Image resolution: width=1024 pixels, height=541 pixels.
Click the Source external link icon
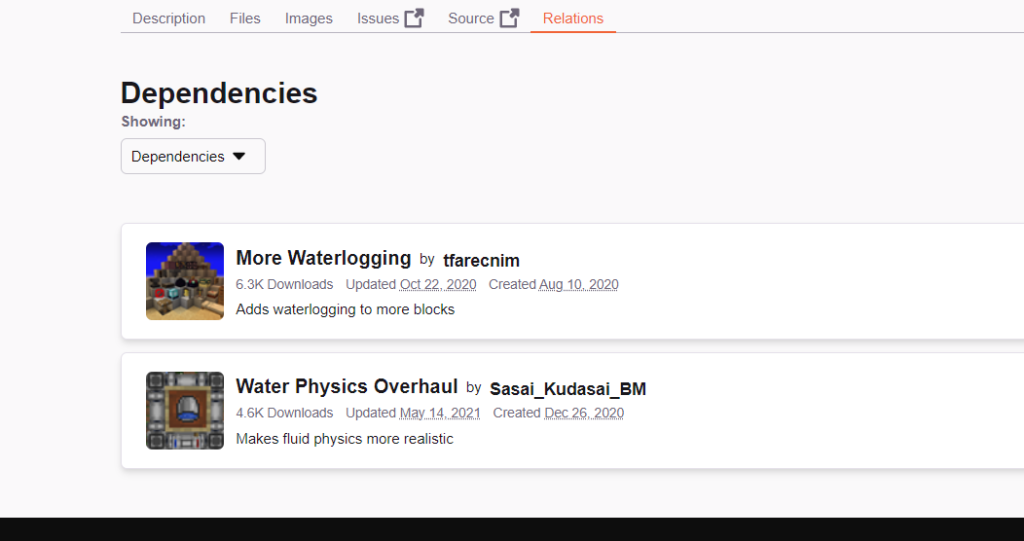pos(509,18)
